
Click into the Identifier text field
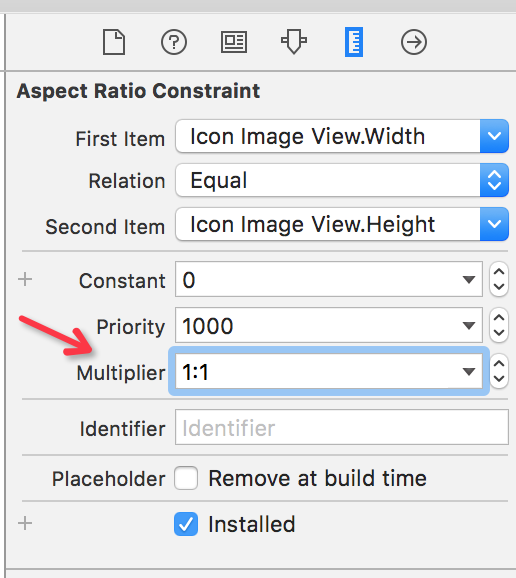pyautogui.click(x=342, y=427)
